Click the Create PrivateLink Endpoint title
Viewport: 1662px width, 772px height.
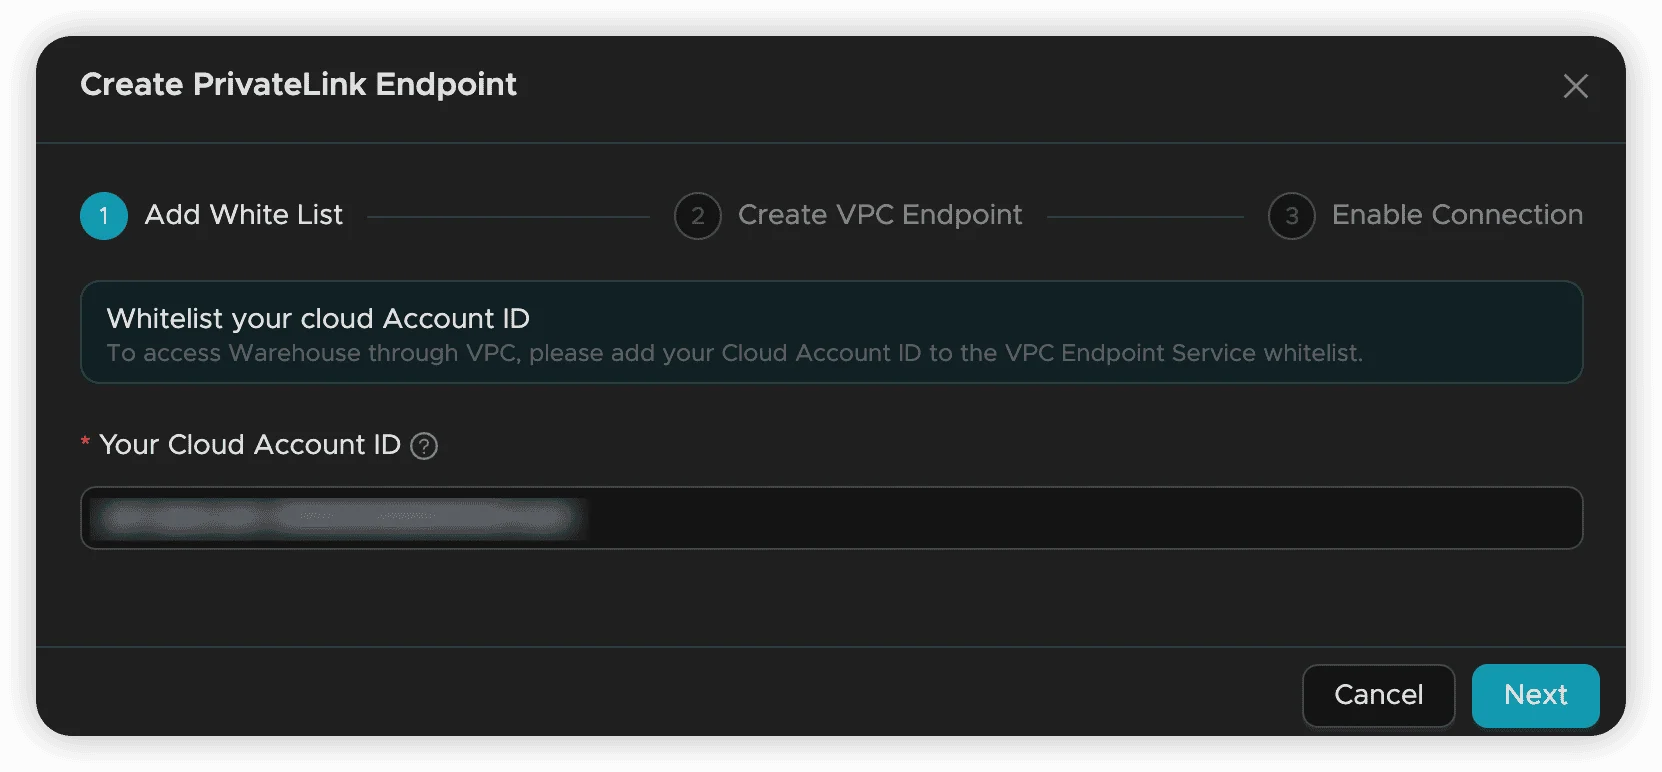(298, 85)
